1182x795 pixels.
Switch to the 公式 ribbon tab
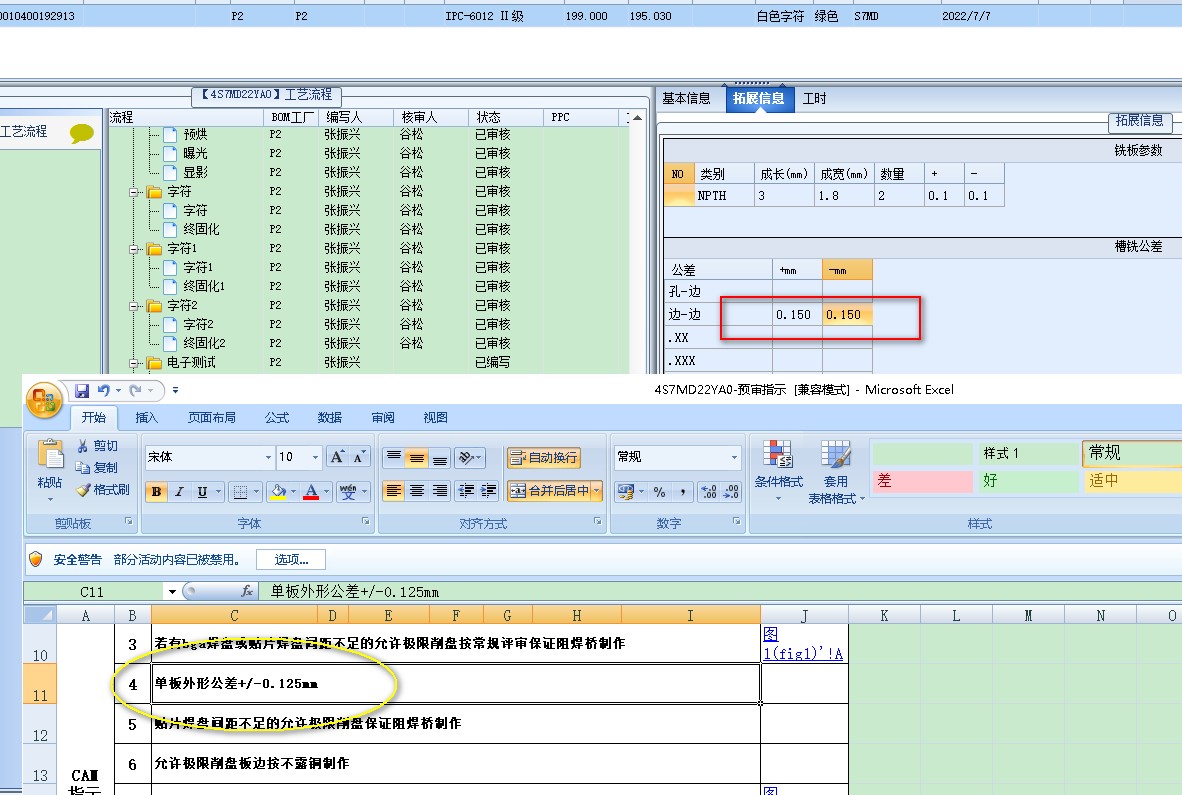pos(277,417)
